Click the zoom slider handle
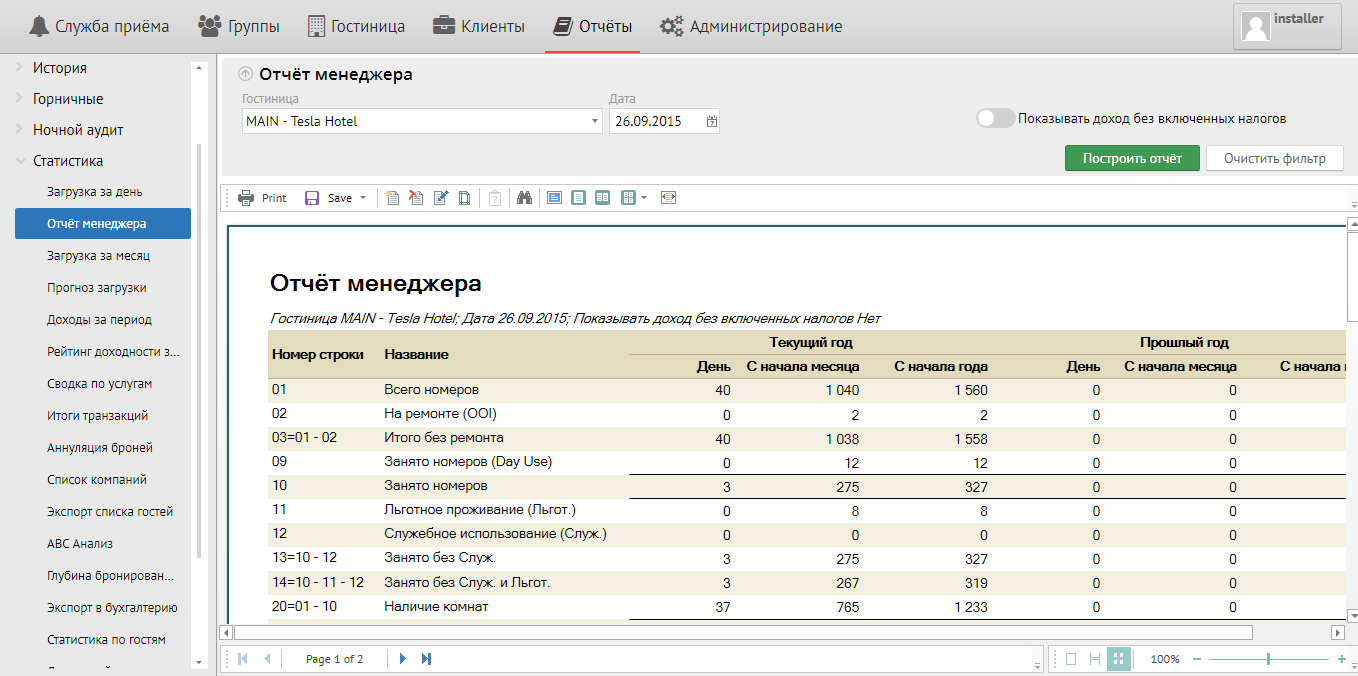This screenshot has height=676, width=1358. tap(1268, 659)
